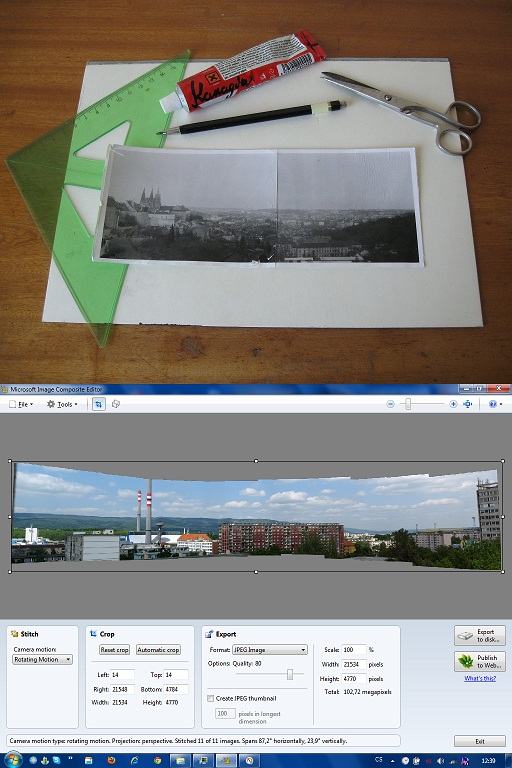Image resolution: width=512 pixels, height=768 pixels.
Task: Click the export Height field
Action: (354, 679)
